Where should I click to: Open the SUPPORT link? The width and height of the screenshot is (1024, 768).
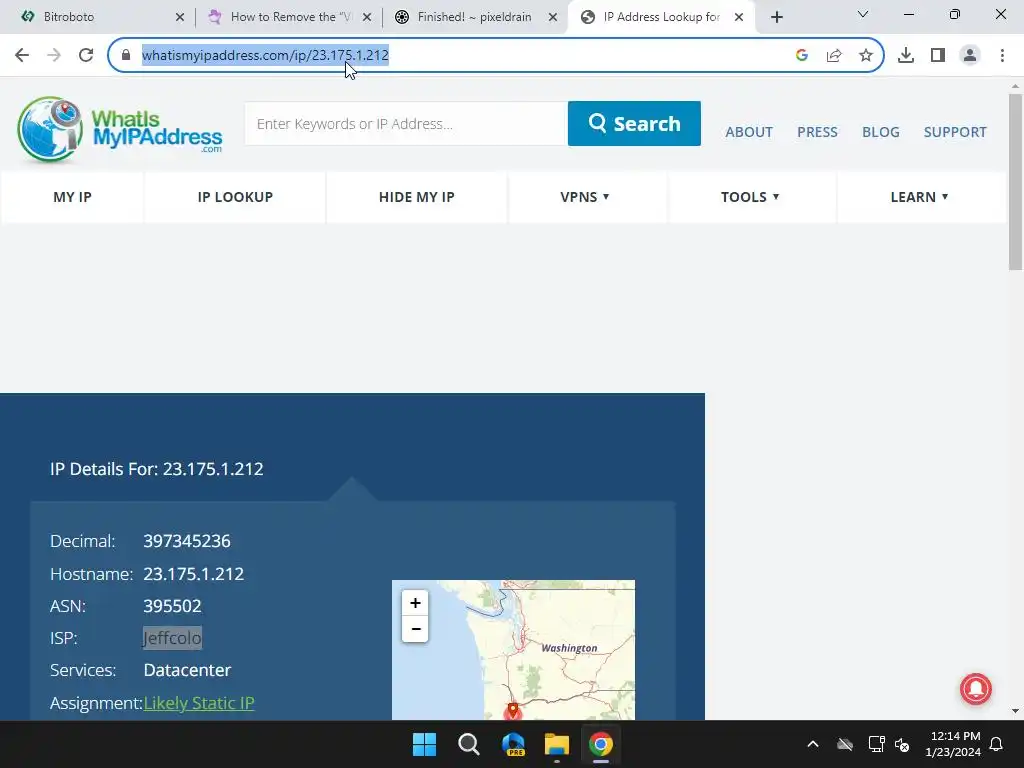click(x=955, y=132)
